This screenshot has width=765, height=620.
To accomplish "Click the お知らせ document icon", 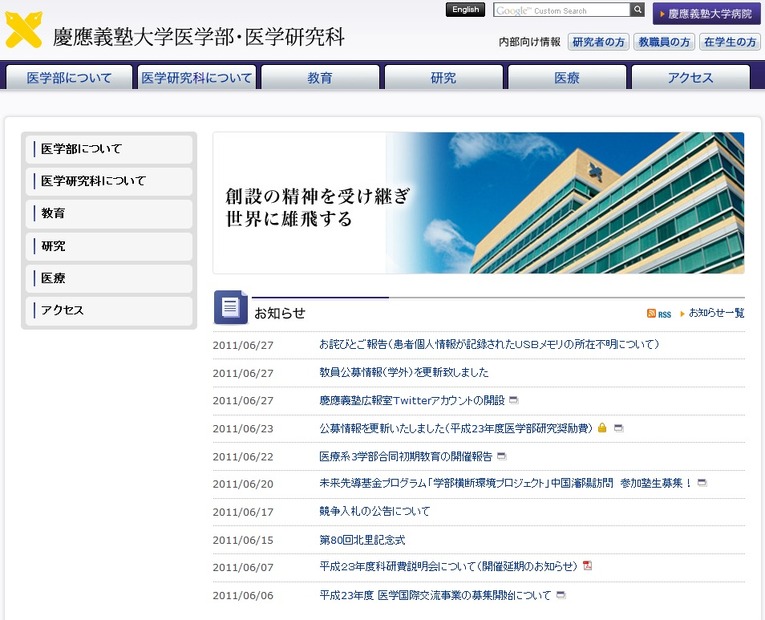I will coord(231,307).
